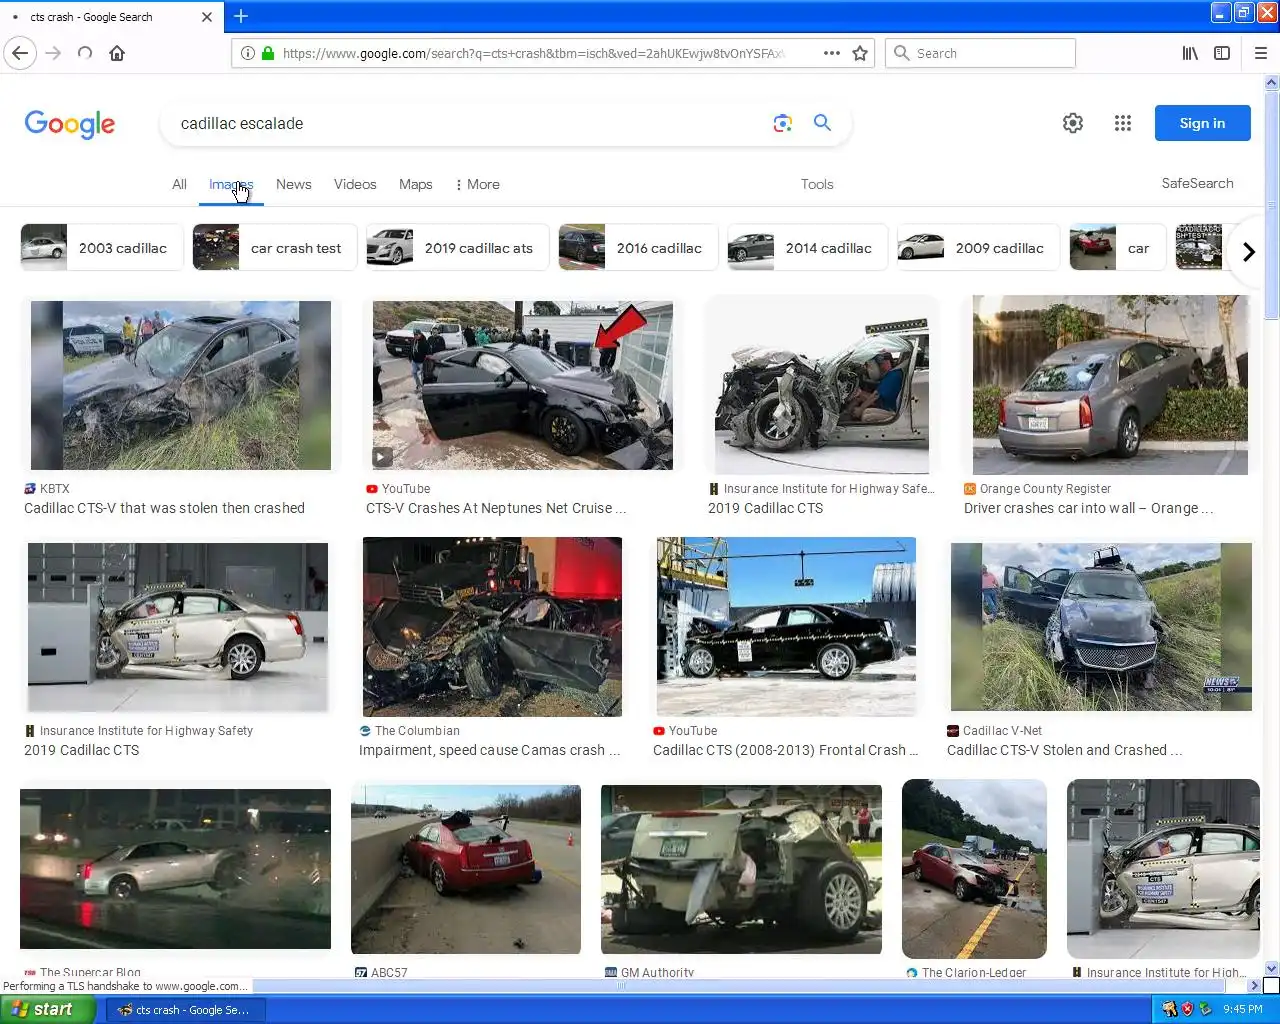Open KBTX stolen Cadillac CTS-V crash image
This screenshot has height=1024, width=1280.
(181, 385)
